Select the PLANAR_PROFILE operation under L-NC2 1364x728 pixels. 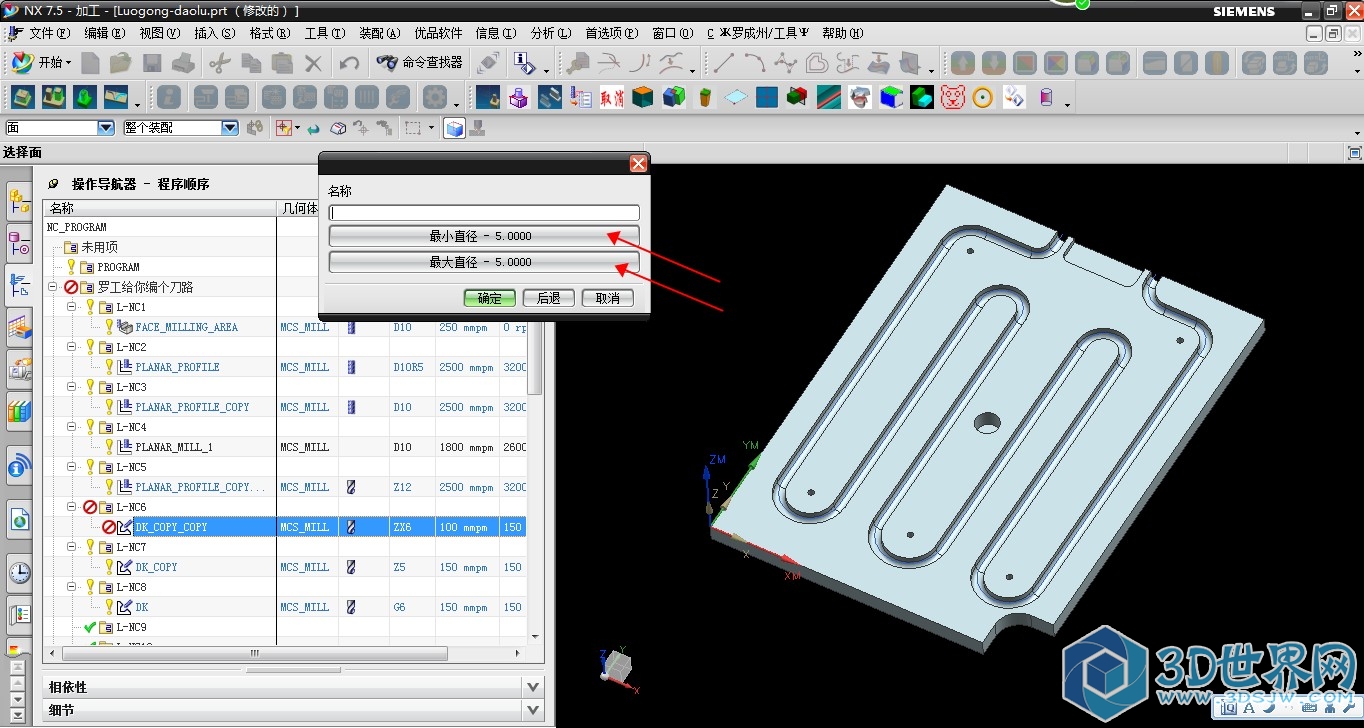(177, 367)
